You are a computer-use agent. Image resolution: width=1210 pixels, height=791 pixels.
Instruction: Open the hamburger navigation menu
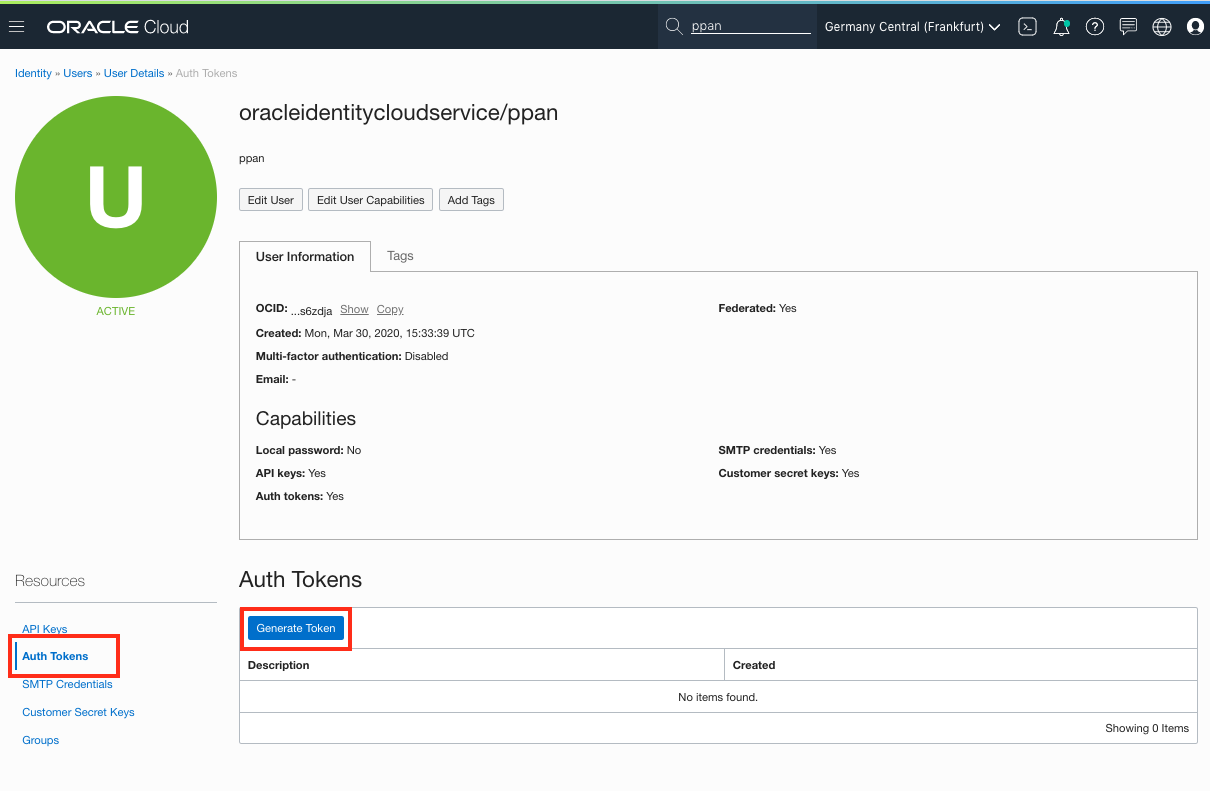tap(16, 27)
